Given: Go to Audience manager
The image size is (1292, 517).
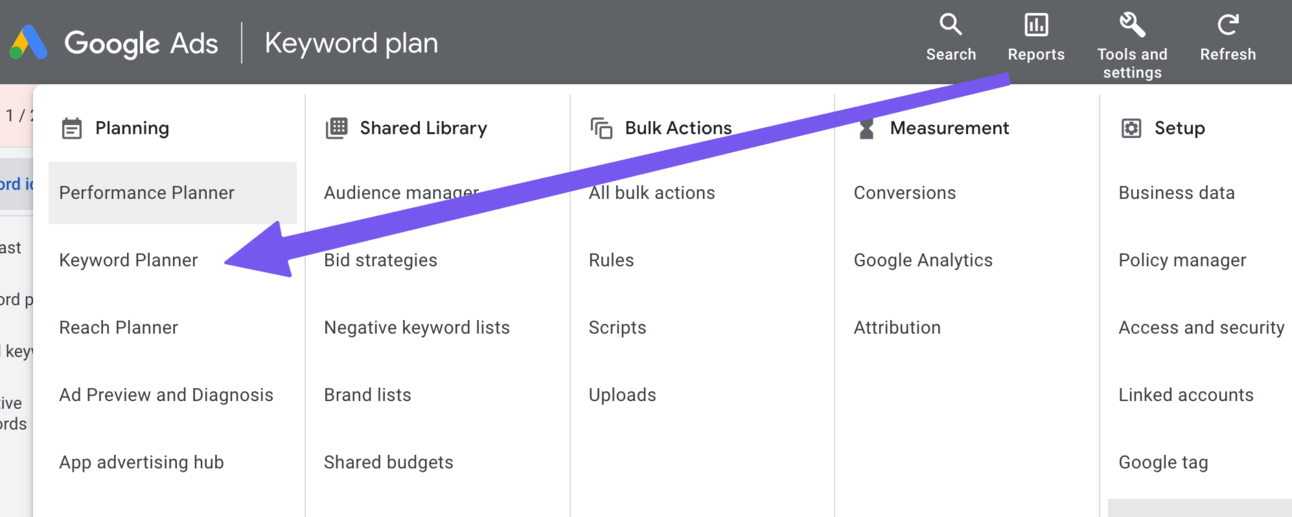Looking at the screenshot, I should pos(401,193).
